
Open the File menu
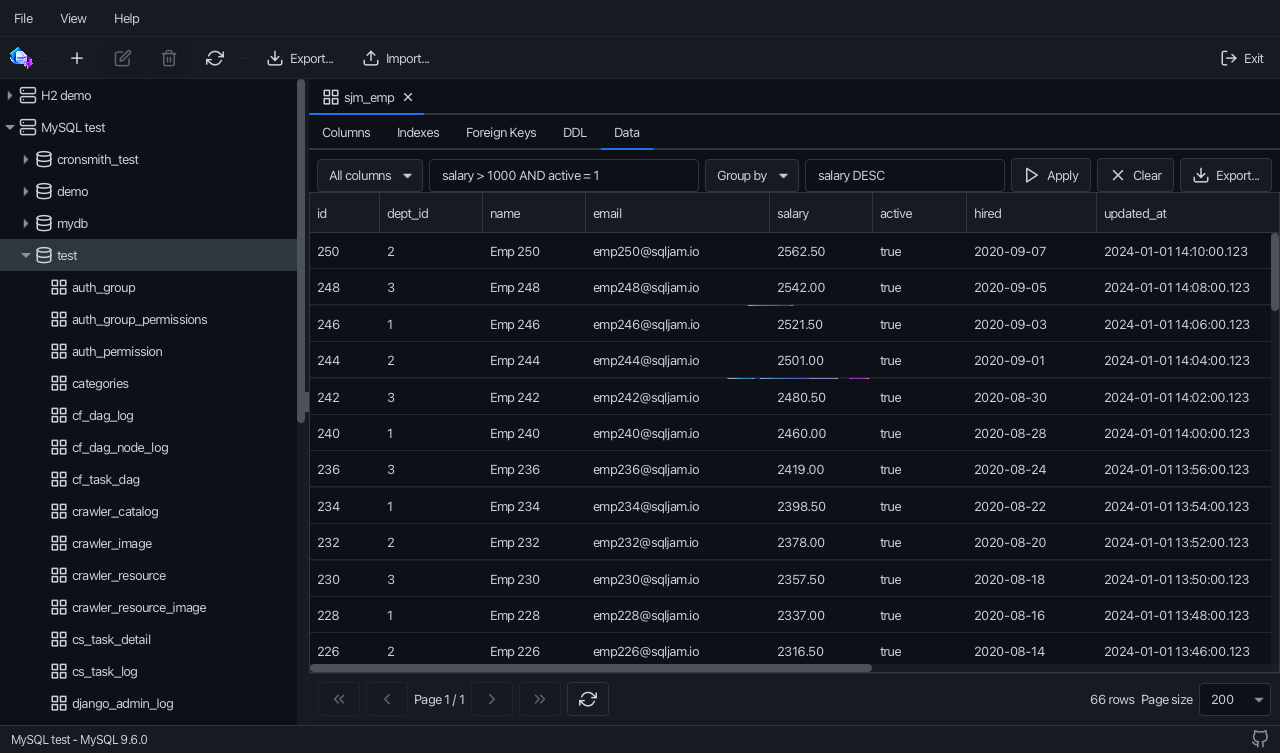tap(23, 18)
